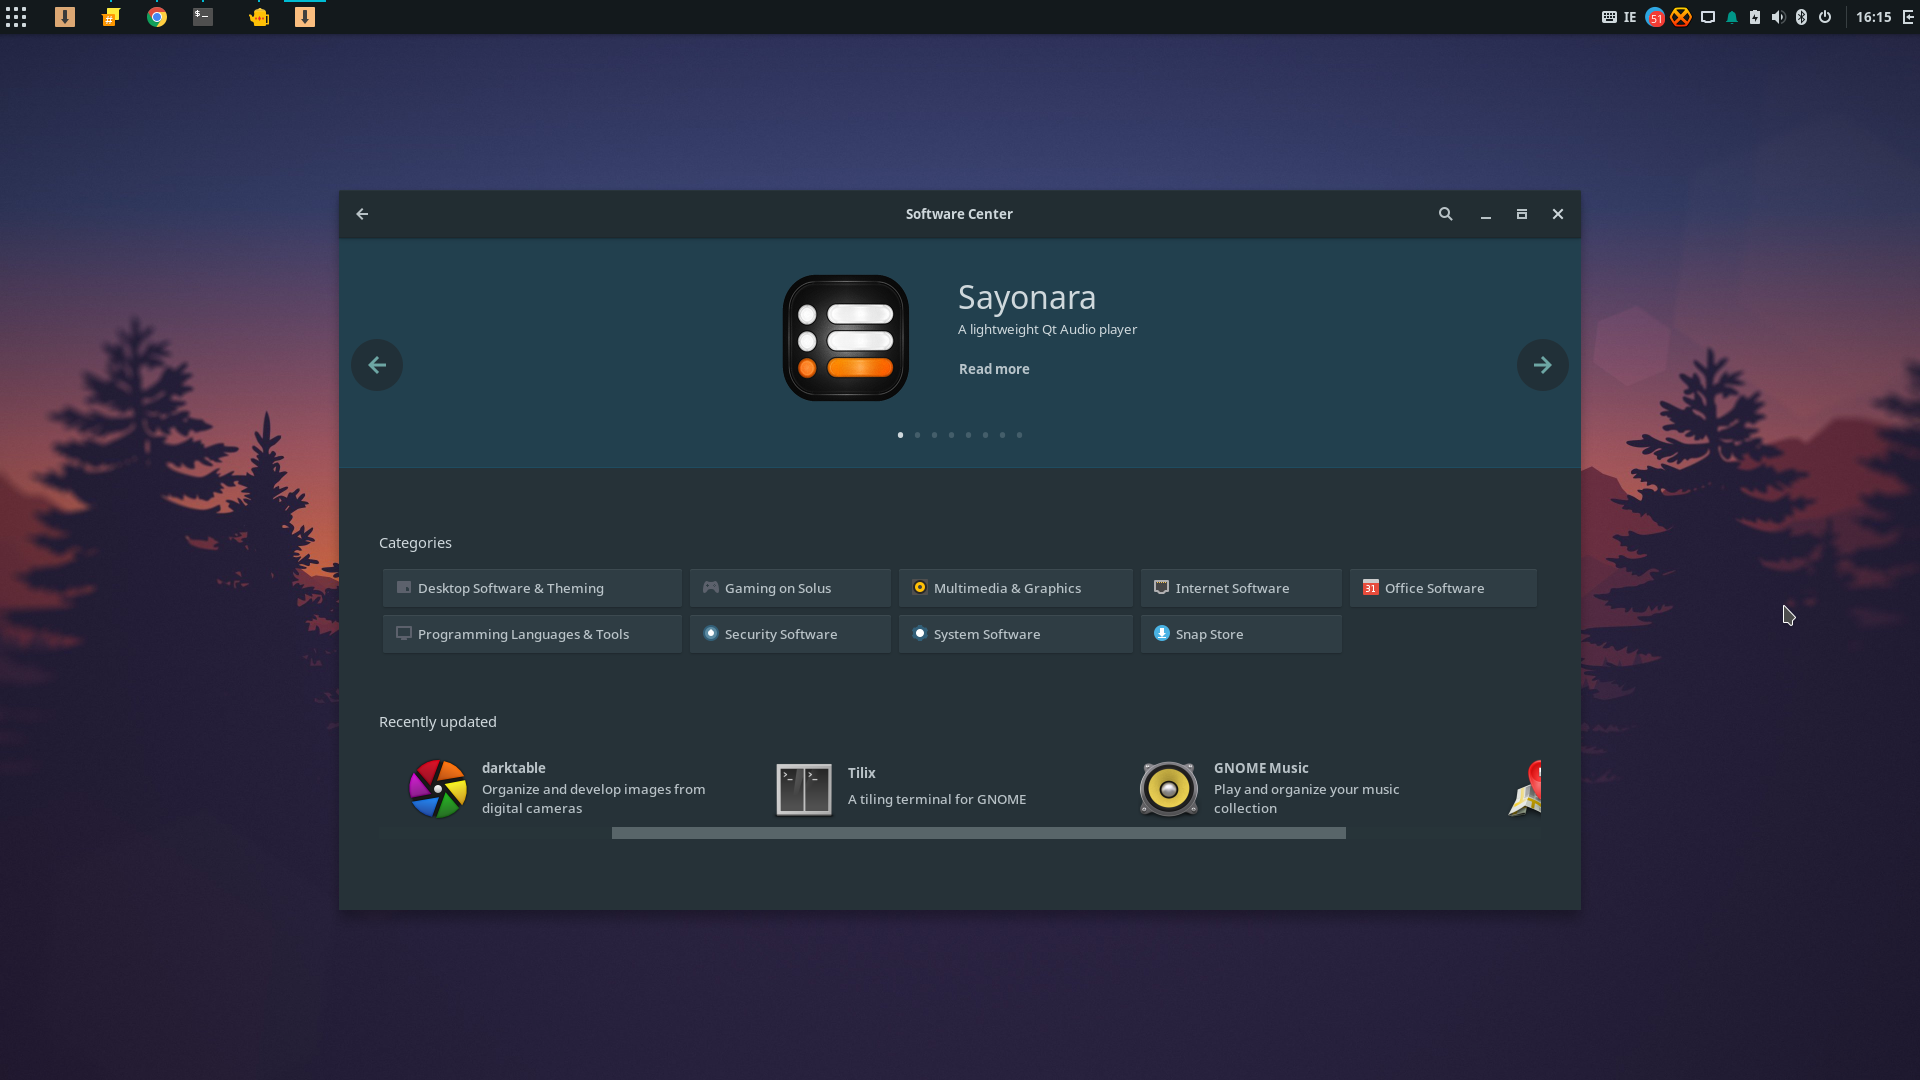Open the applications grid menu in panel

16,17
